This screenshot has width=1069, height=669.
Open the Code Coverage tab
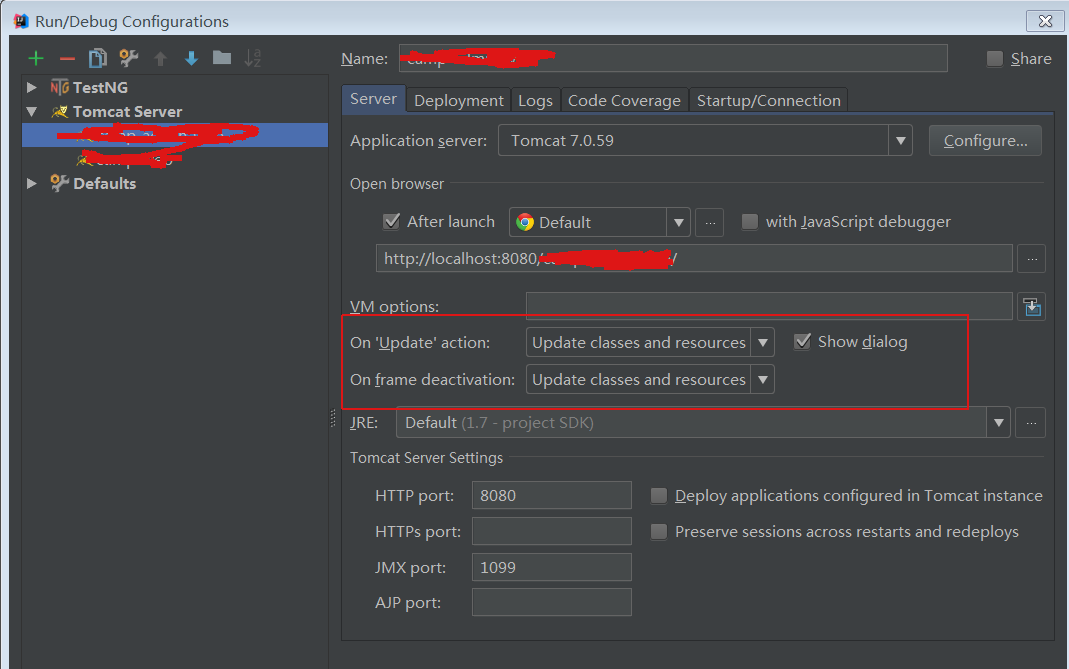(624, 100)
